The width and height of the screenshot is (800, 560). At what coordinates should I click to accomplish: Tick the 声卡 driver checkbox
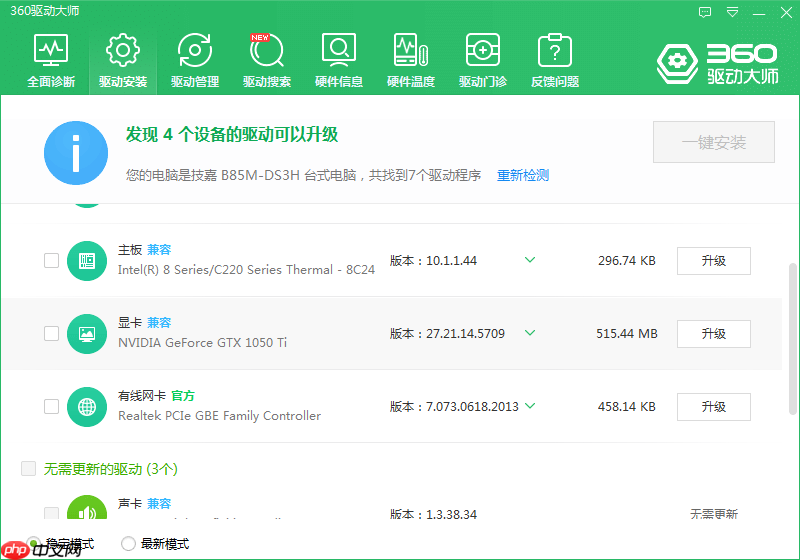point(52,513)
